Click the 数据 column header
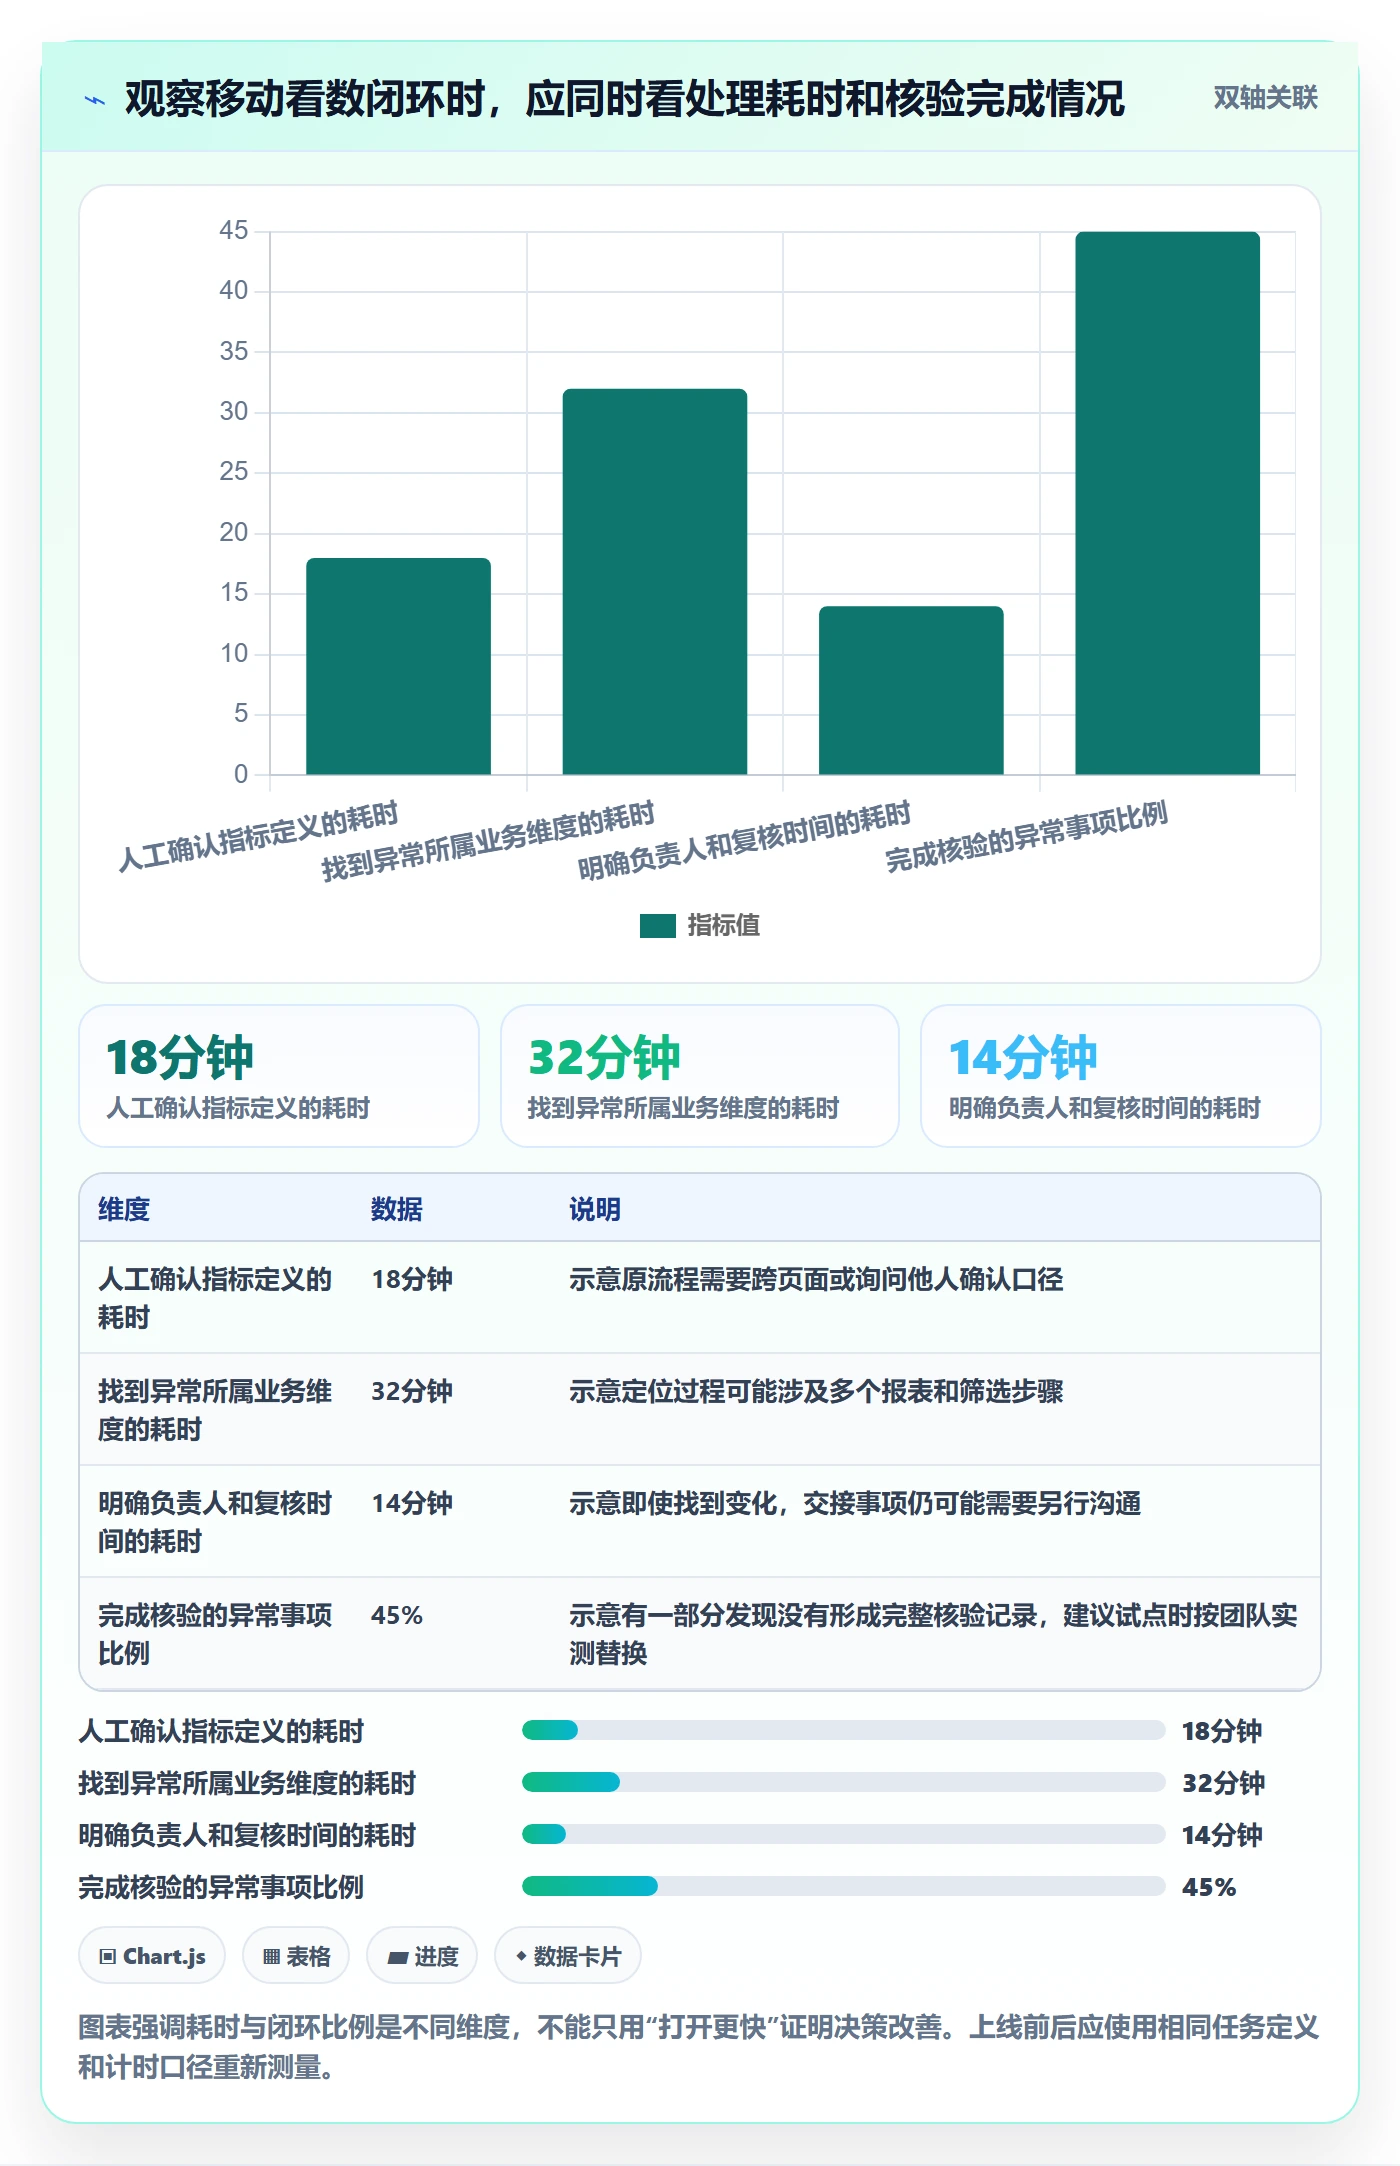The height and width of the screenshot is (2166, 1400). tap(397, 1209)
